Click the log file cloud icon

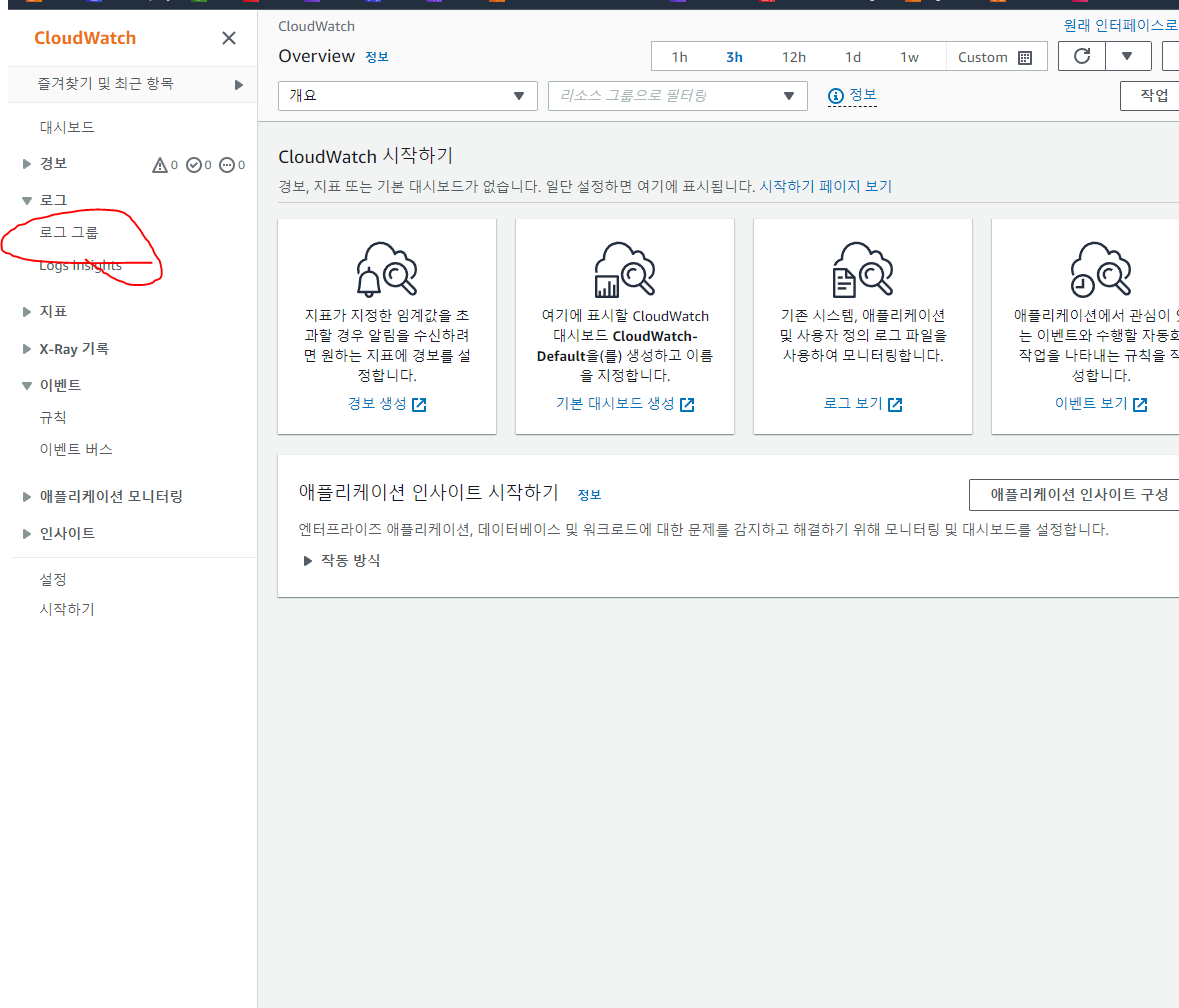(x=862, y=269)
